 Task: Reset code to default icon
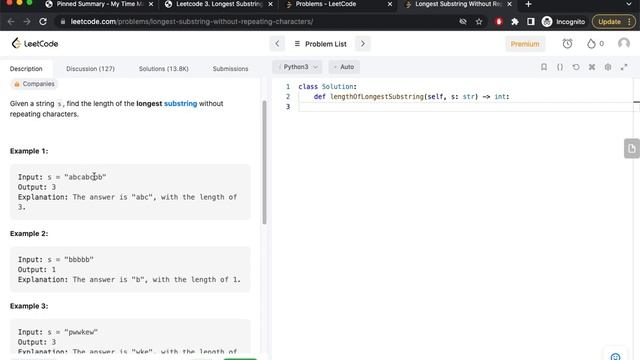click(x=576, y=67)
